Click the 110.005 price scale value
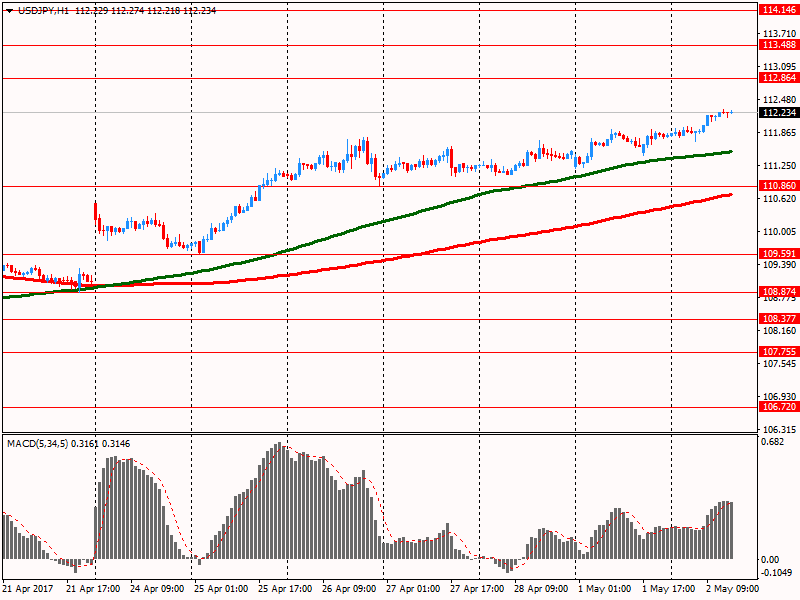800x600 pixels. coord(779,232)
